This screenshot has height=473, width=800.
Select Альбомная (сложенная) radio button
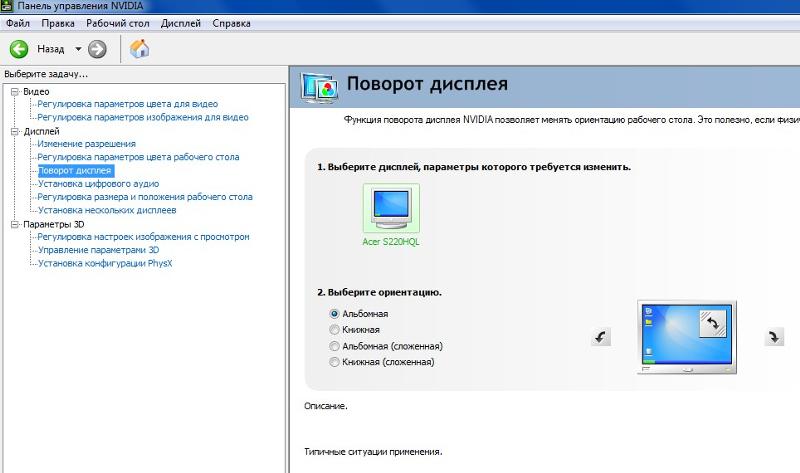[x=334, y=346]
